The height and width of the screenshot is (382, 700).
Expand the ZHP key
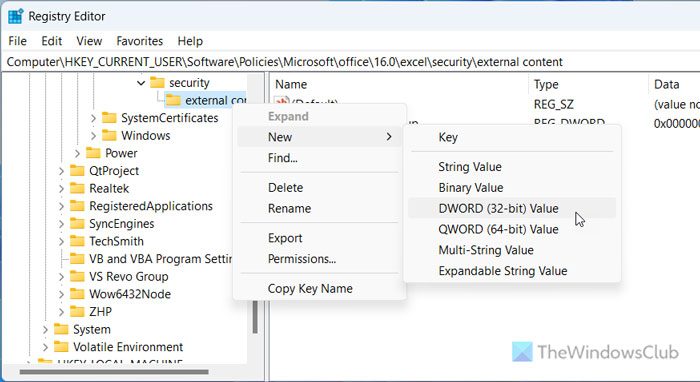click(61, 312)
